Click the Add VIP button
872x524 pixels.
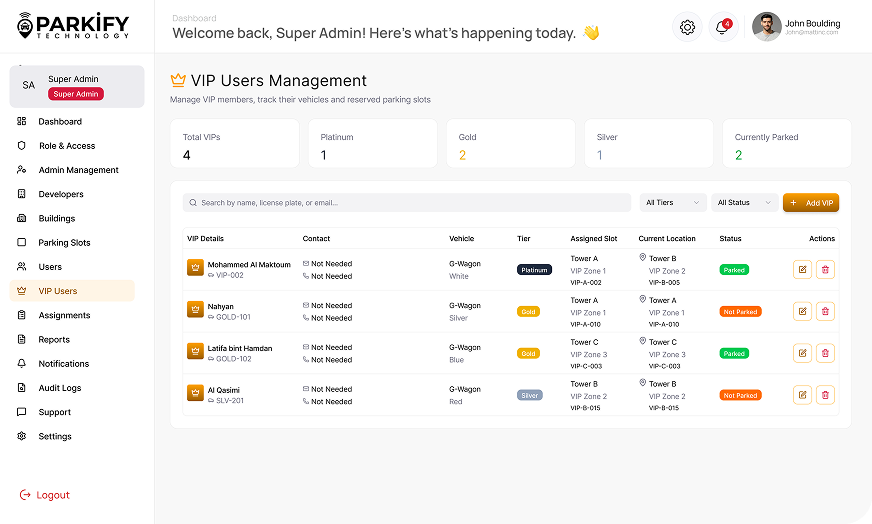(811, 203)
